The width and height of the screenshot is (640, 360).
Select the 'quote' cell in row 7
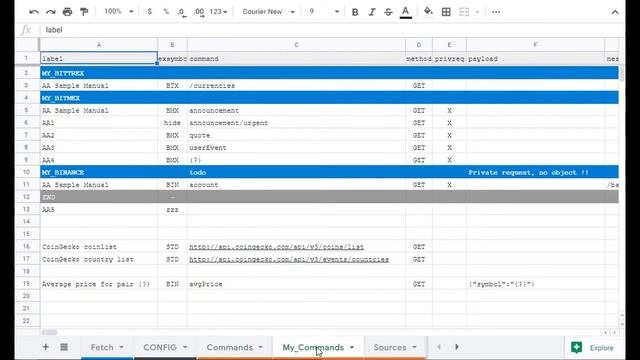coord(296,136)
